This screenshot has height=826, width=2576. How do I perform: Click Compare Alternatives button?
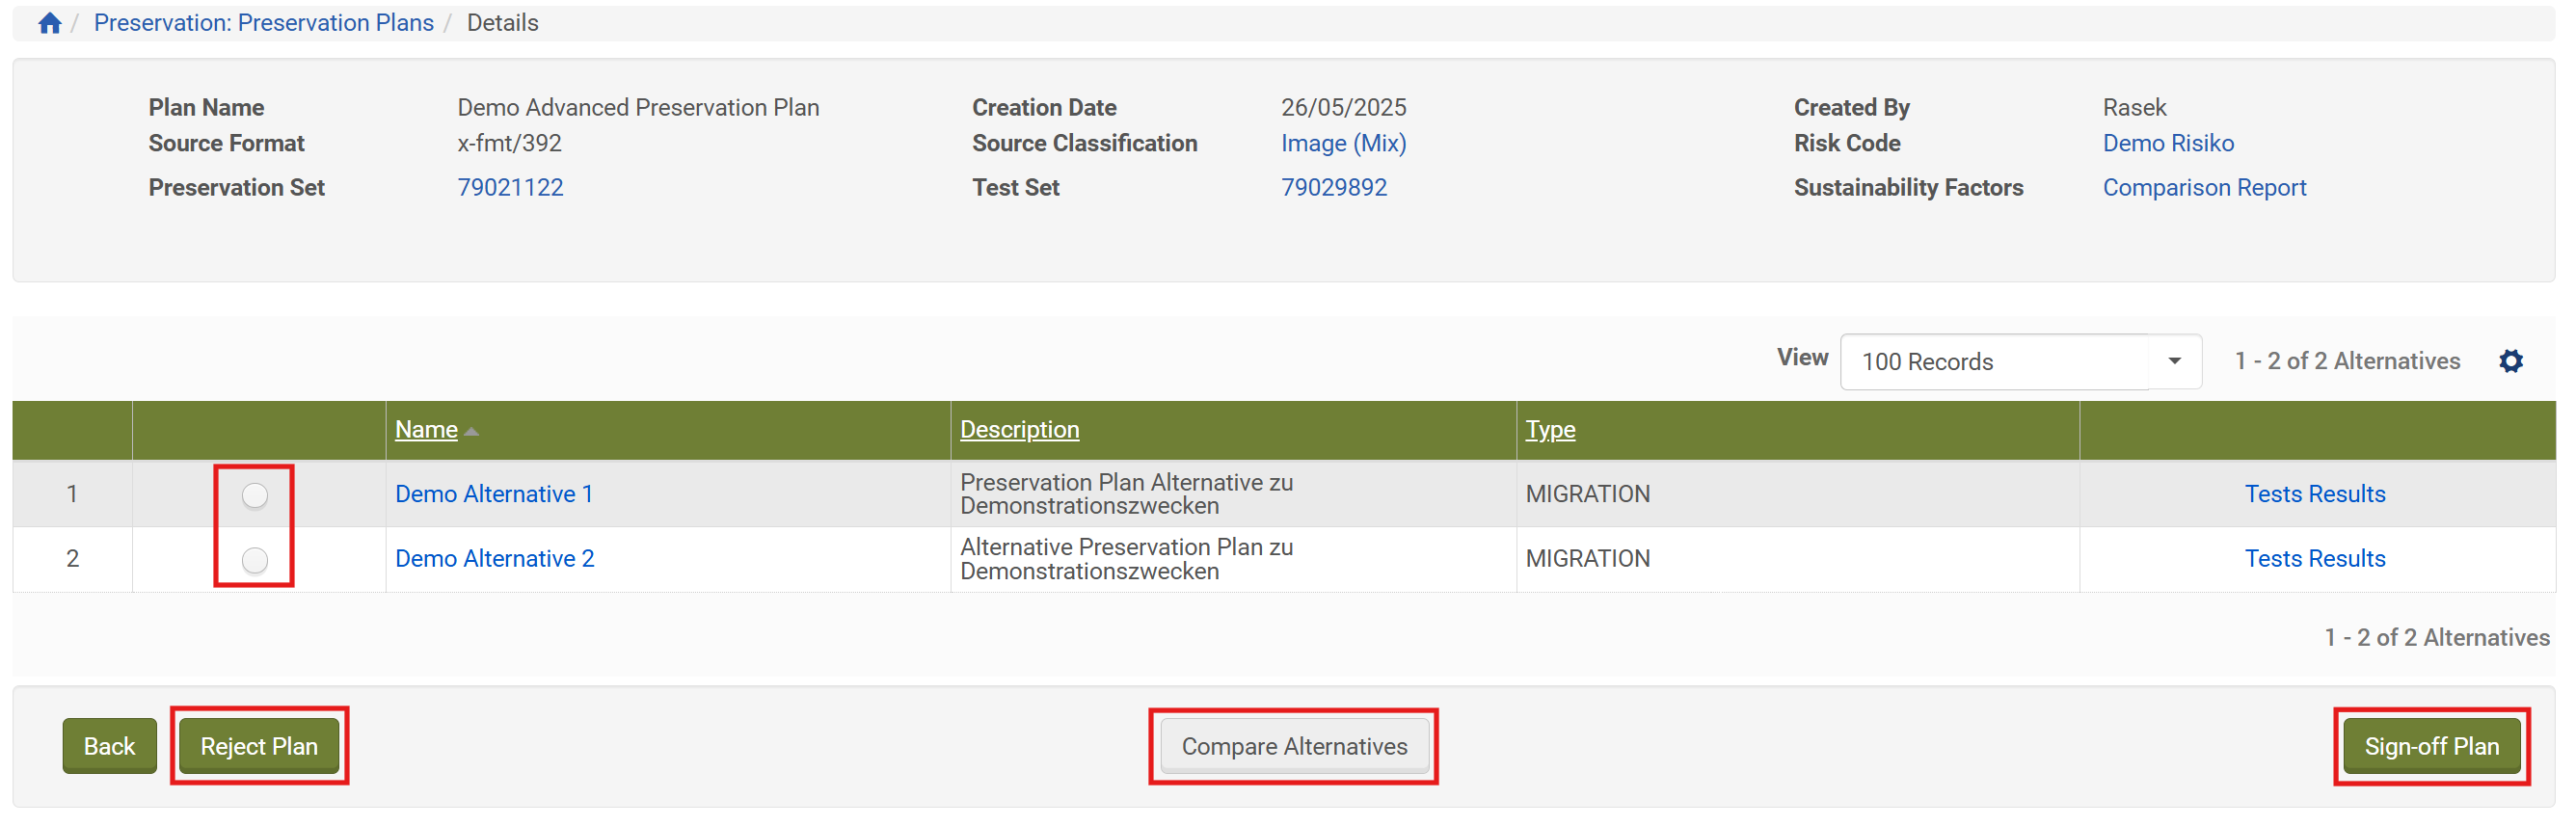(1294, 746)
